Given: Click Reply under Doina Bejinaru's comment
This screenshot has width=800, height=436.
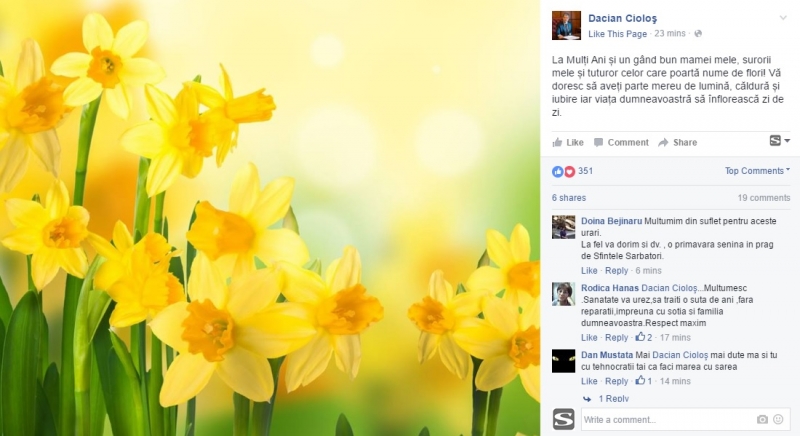Looking at the screenshot, I should (616, 270).
